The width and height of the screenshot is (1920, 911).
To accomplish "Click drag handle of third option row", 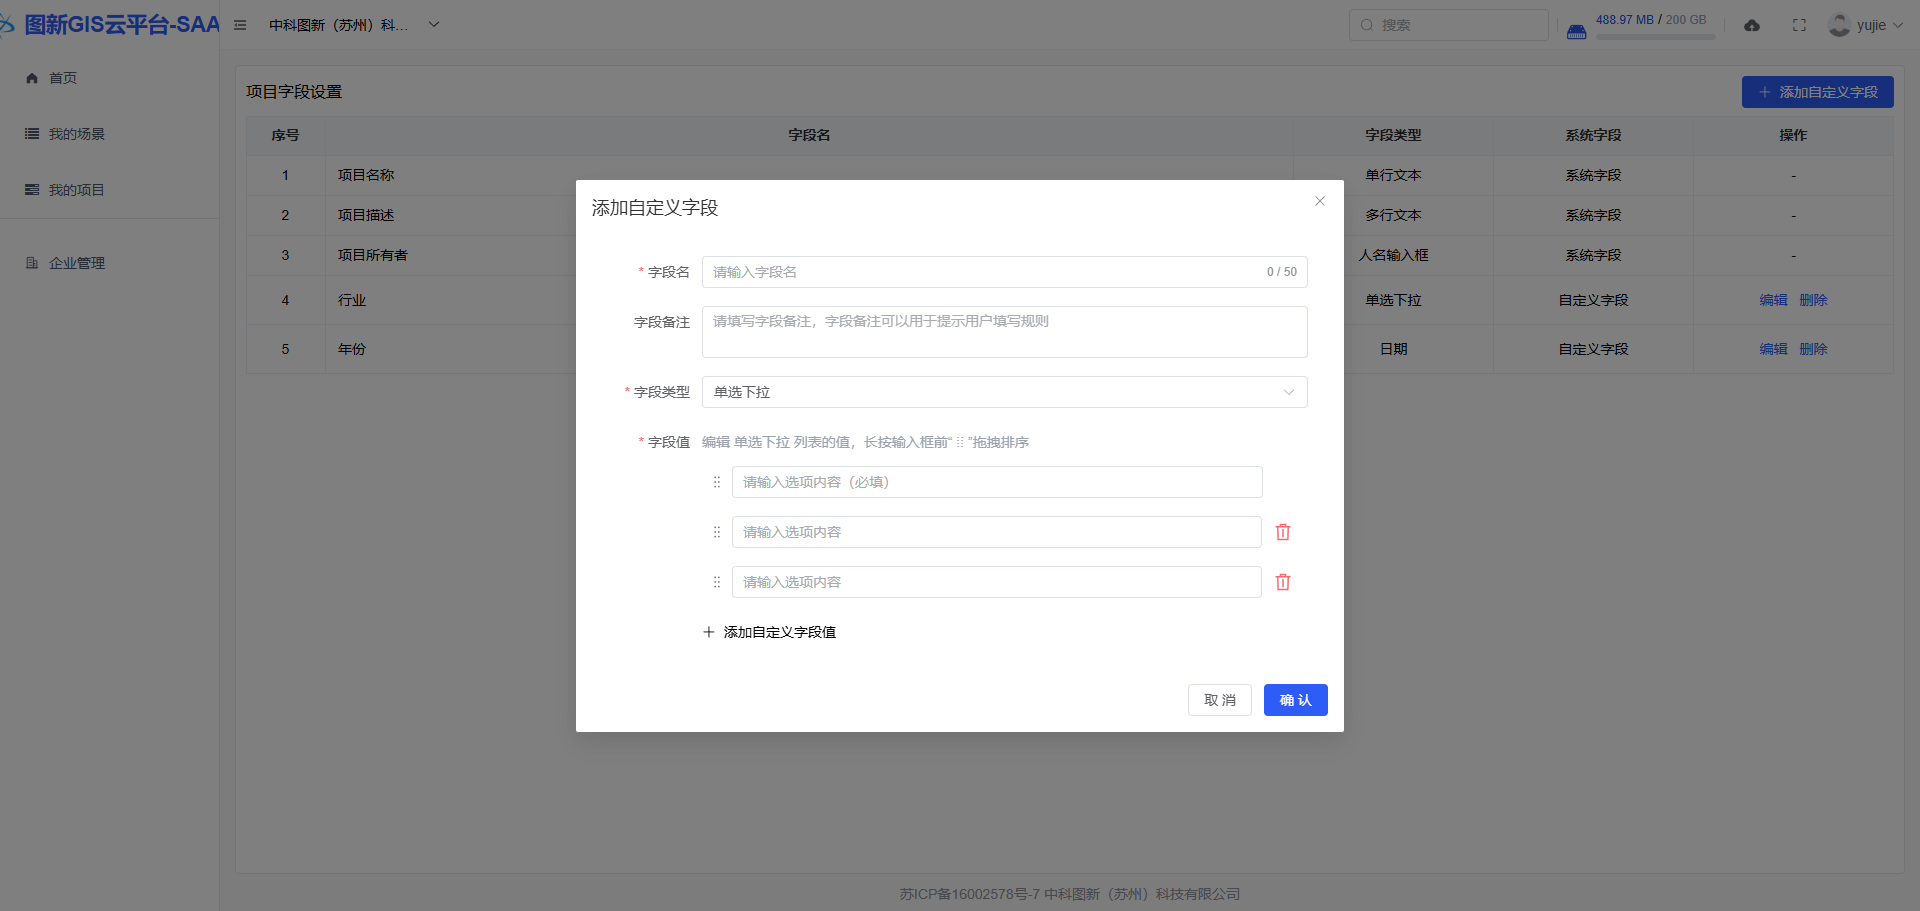I will 716,582.
